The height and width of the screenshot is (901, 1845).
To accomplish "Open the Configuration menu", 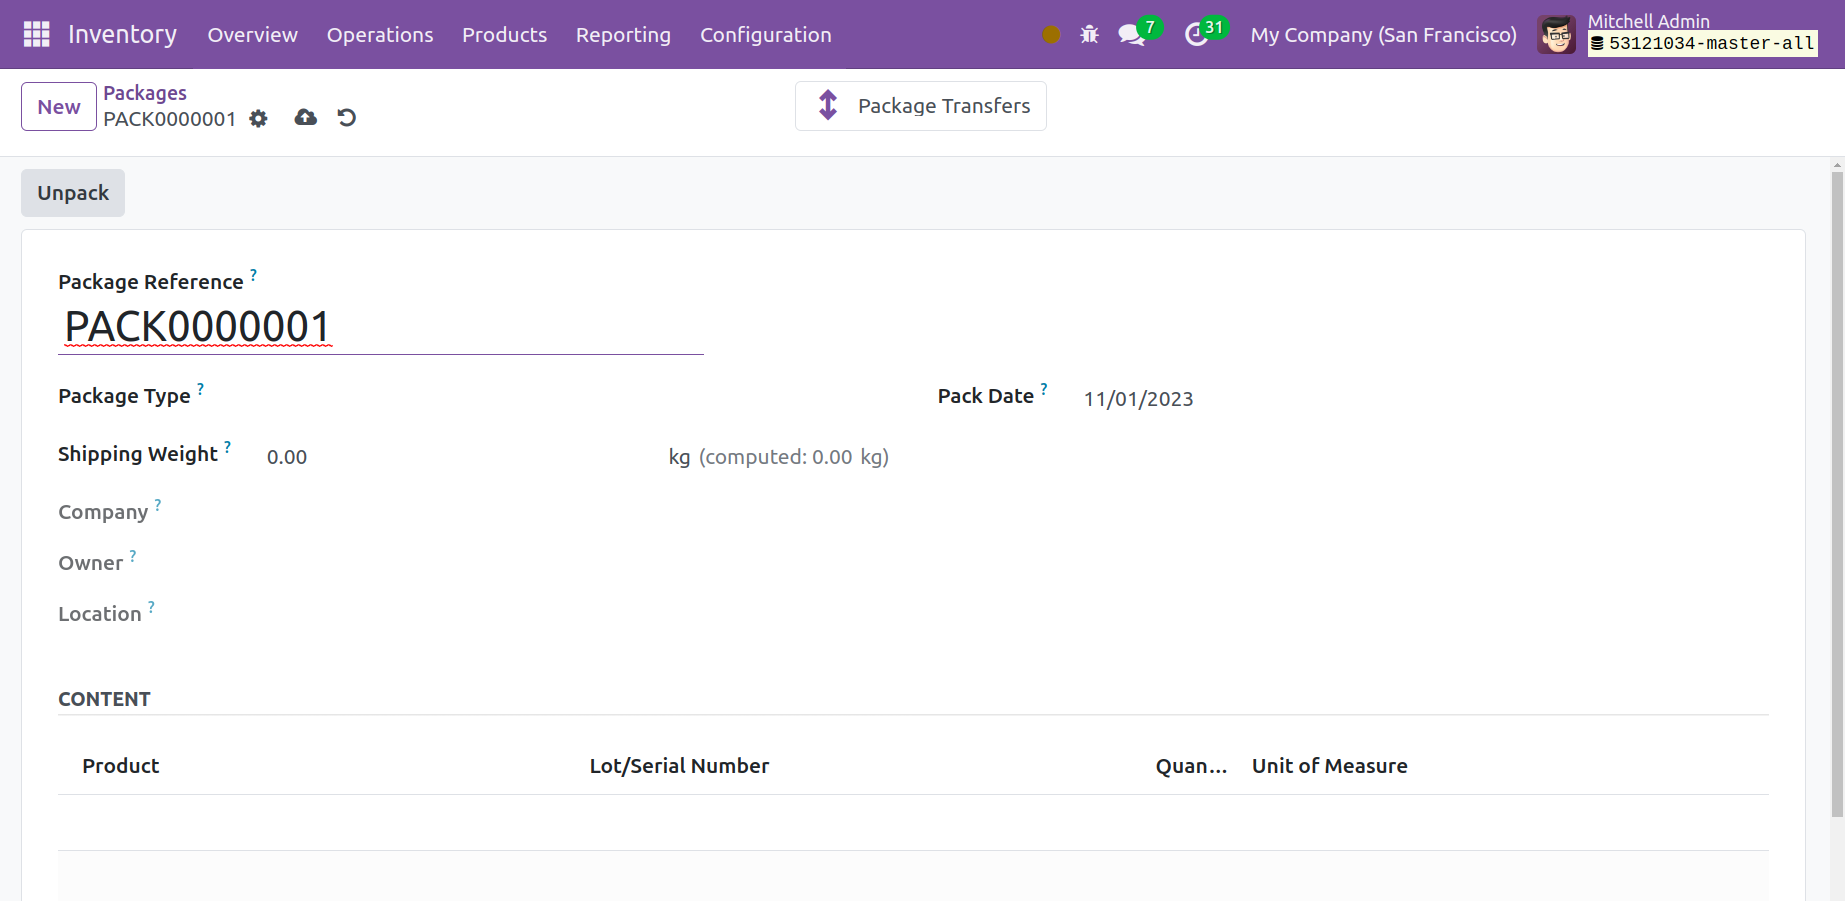I will pyautogui.click(x=765, y=35).
